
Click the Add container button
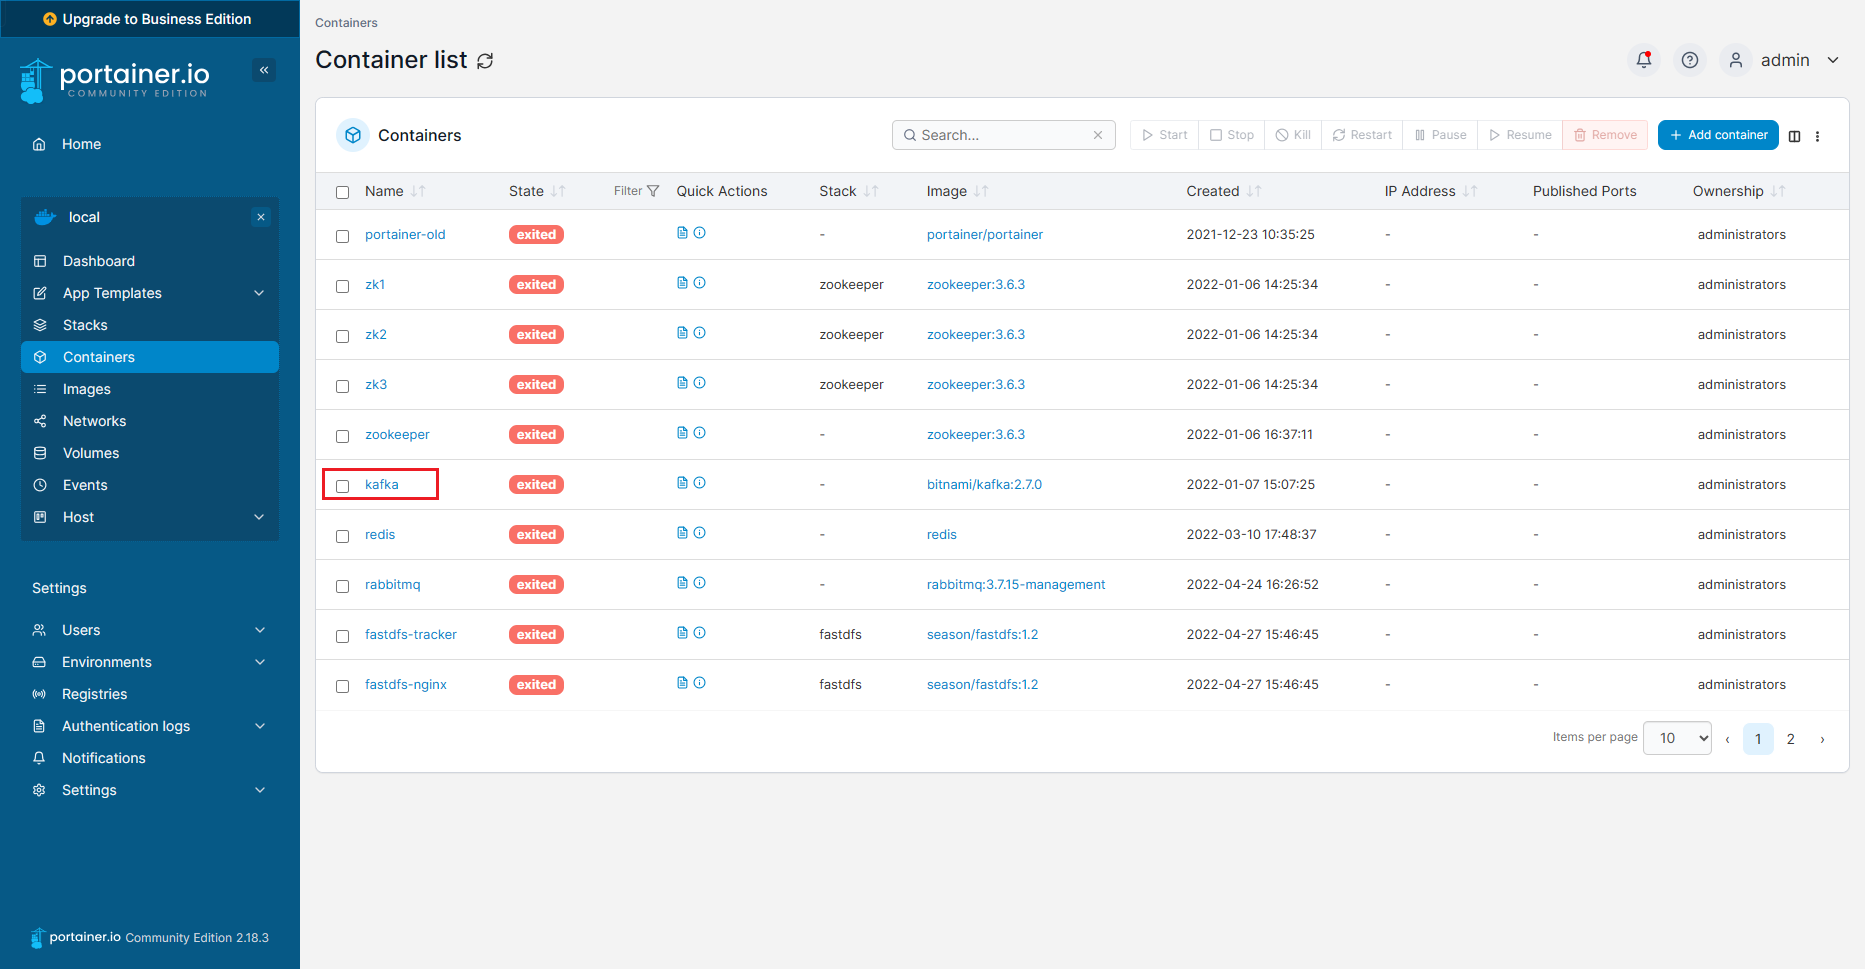coord(1718,135)
